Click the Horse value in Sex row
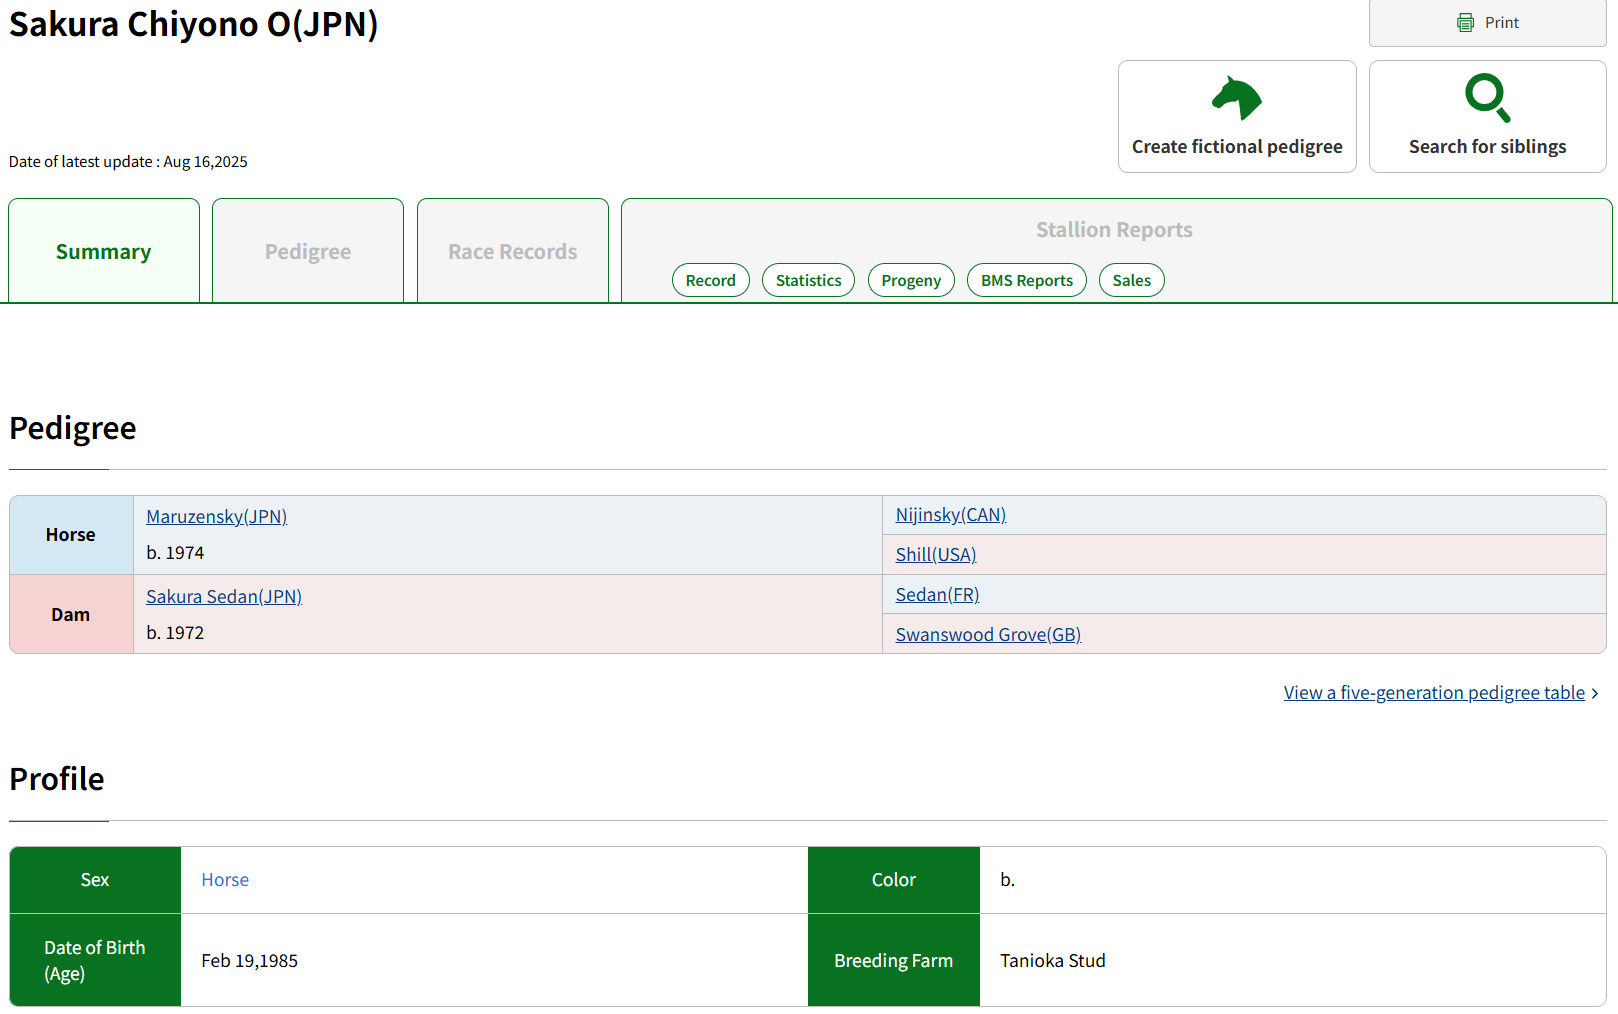This screenshot has height=1014, width=1618. point(225,880)
